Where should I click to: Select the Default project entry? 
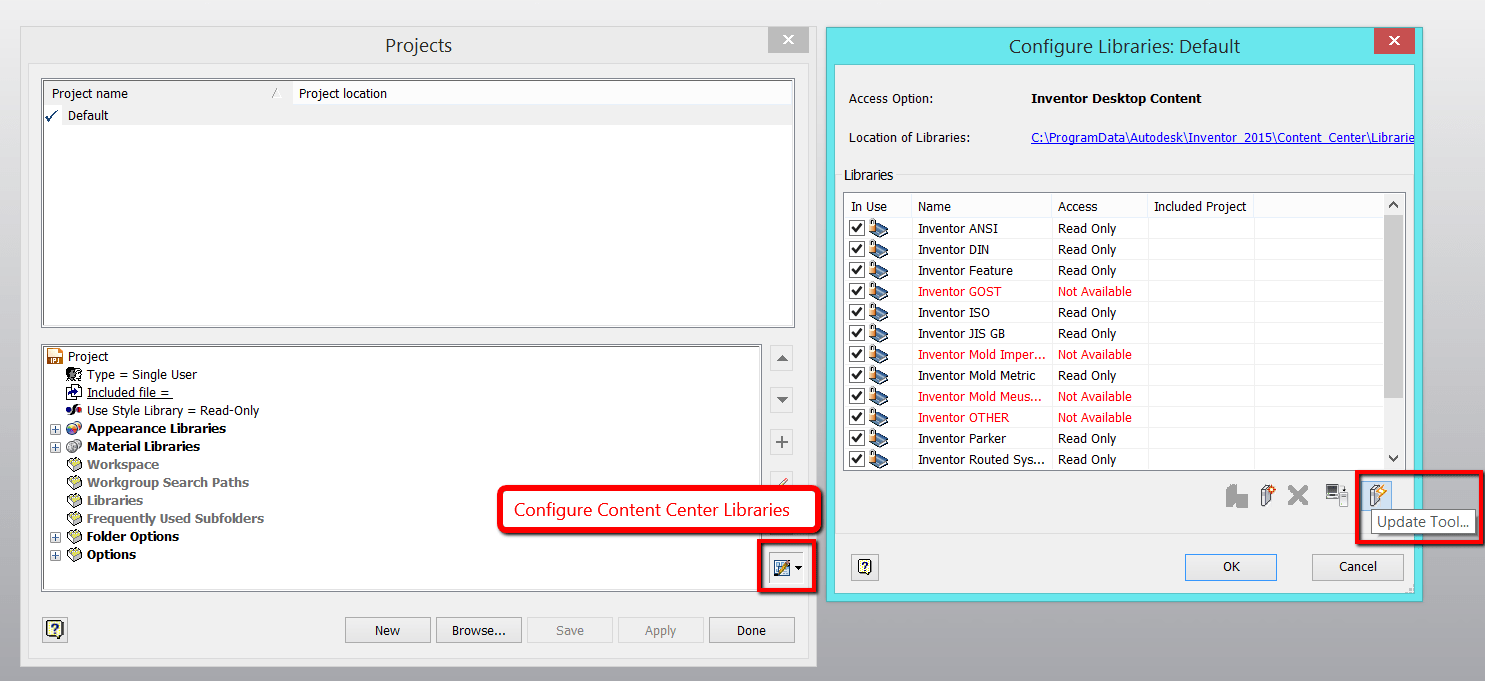[x=87, y=115]
